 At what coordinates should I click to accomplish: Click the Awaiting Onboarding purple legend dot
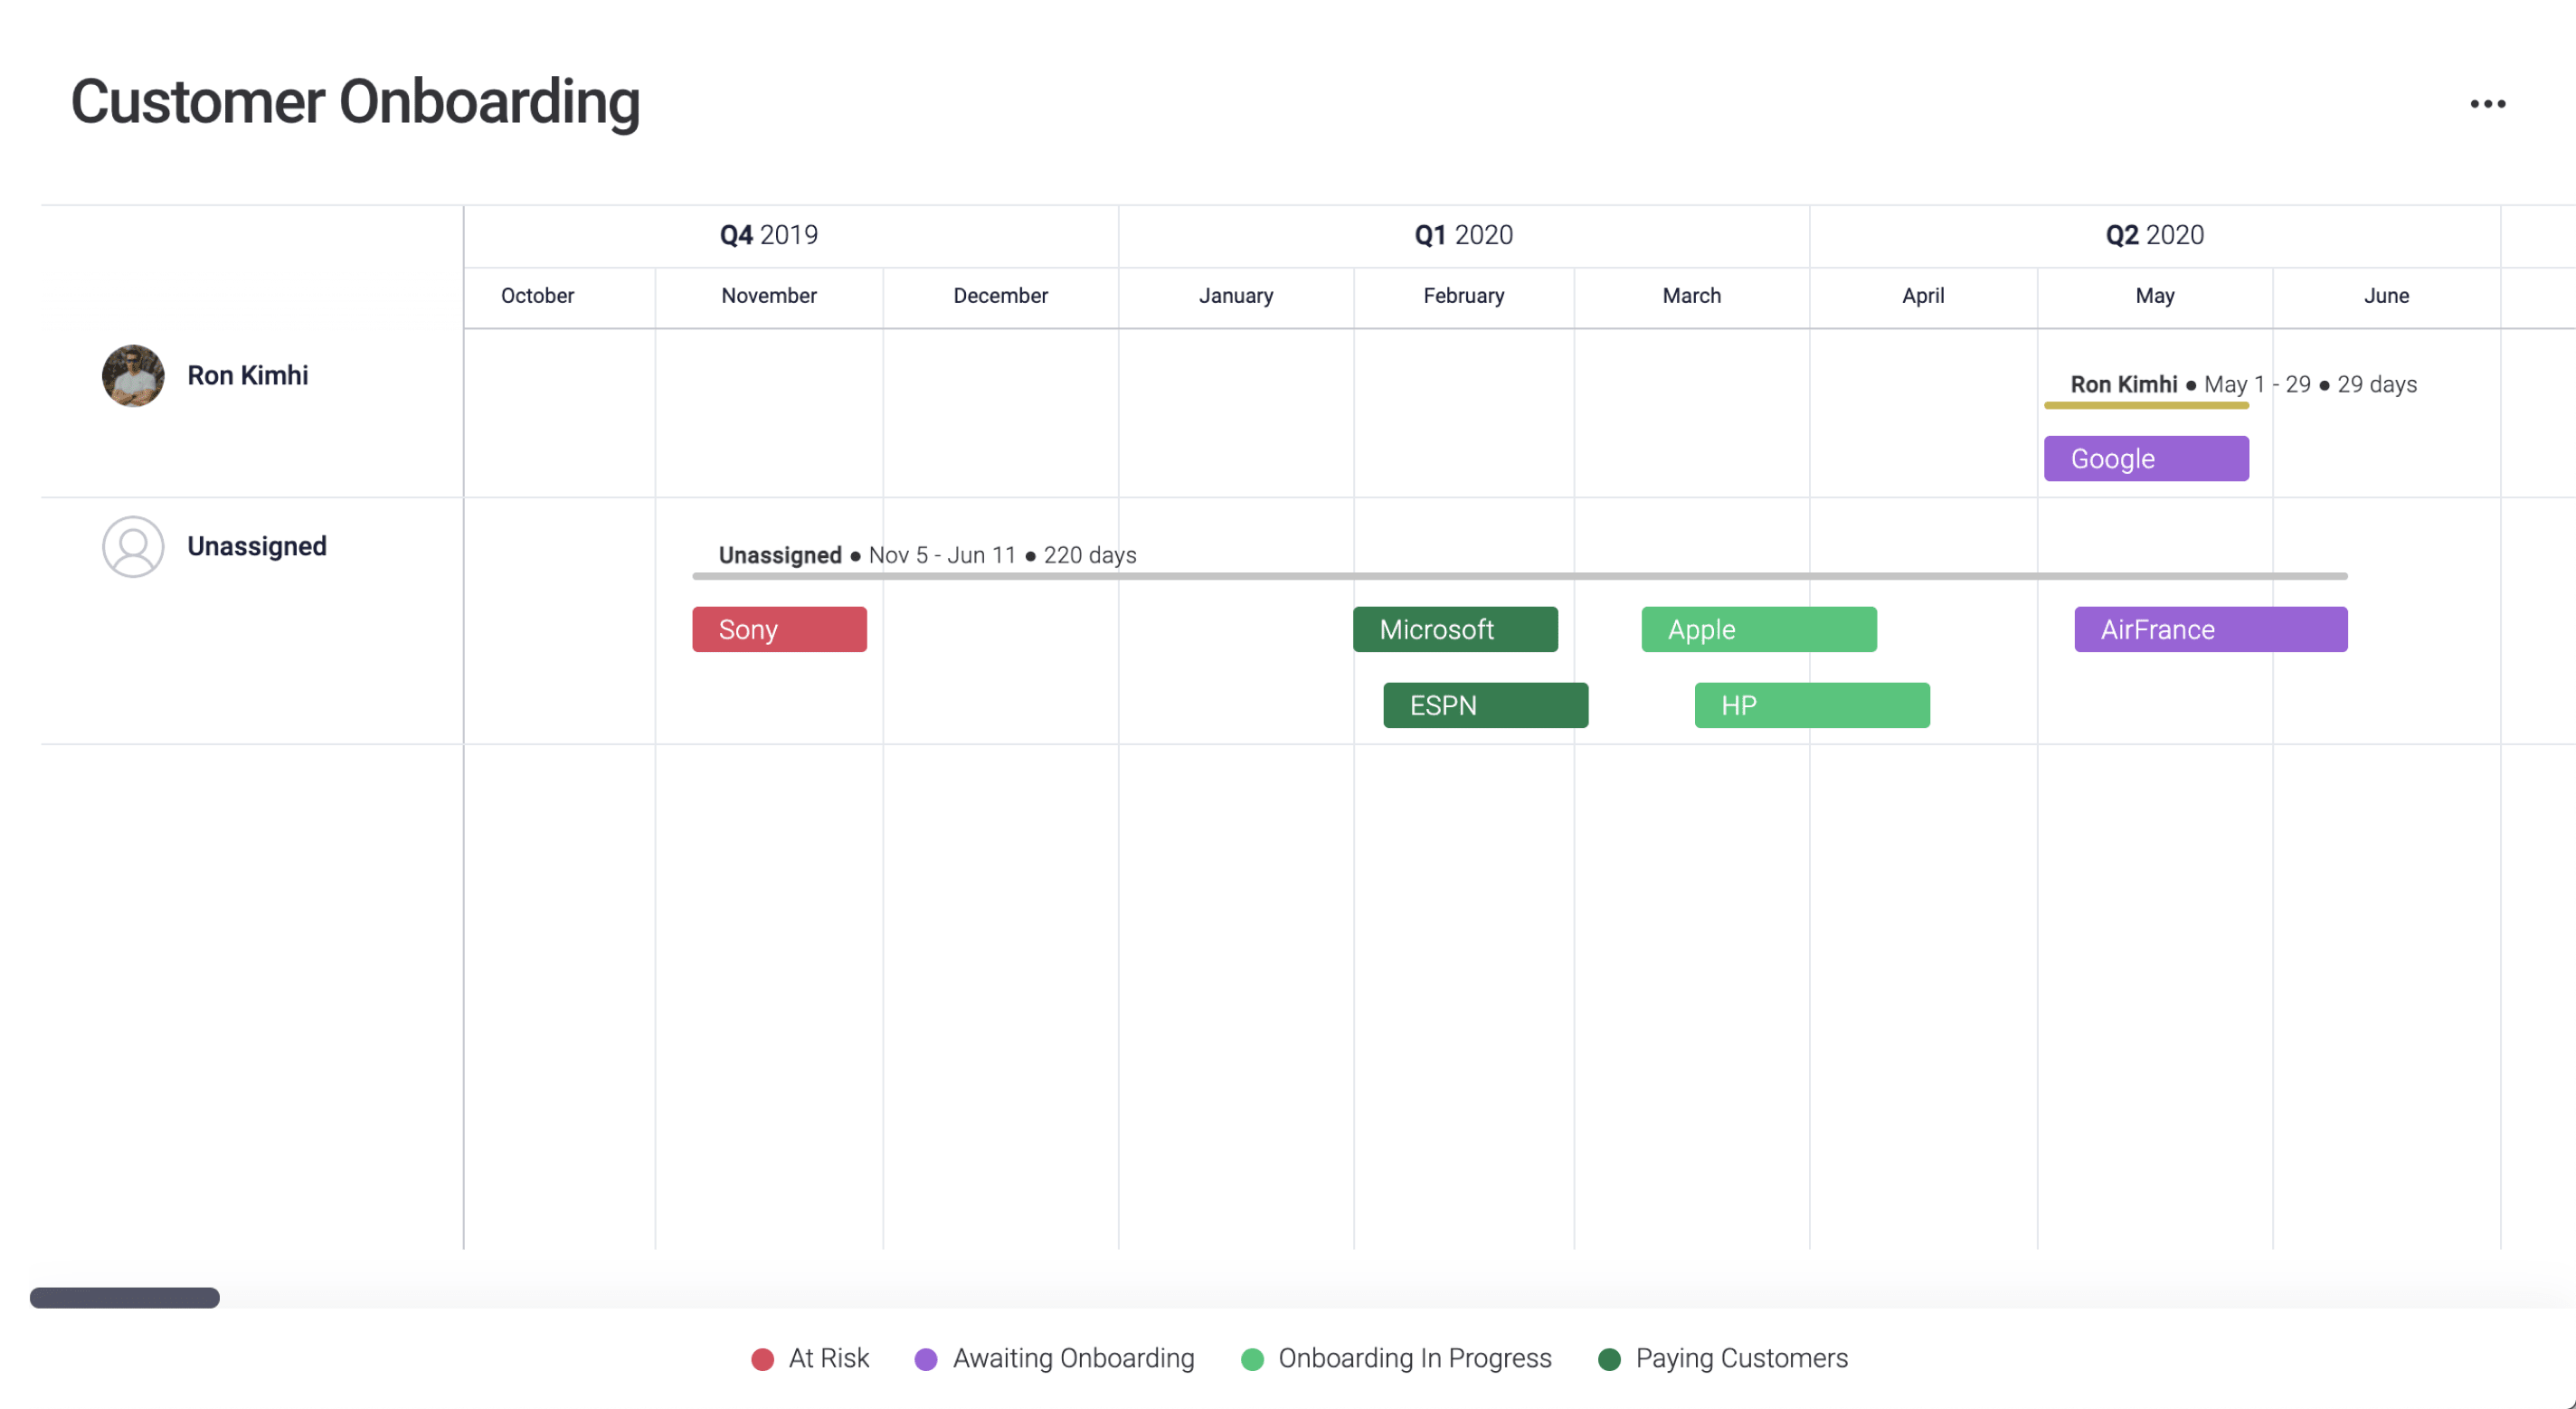point(926,1358)
